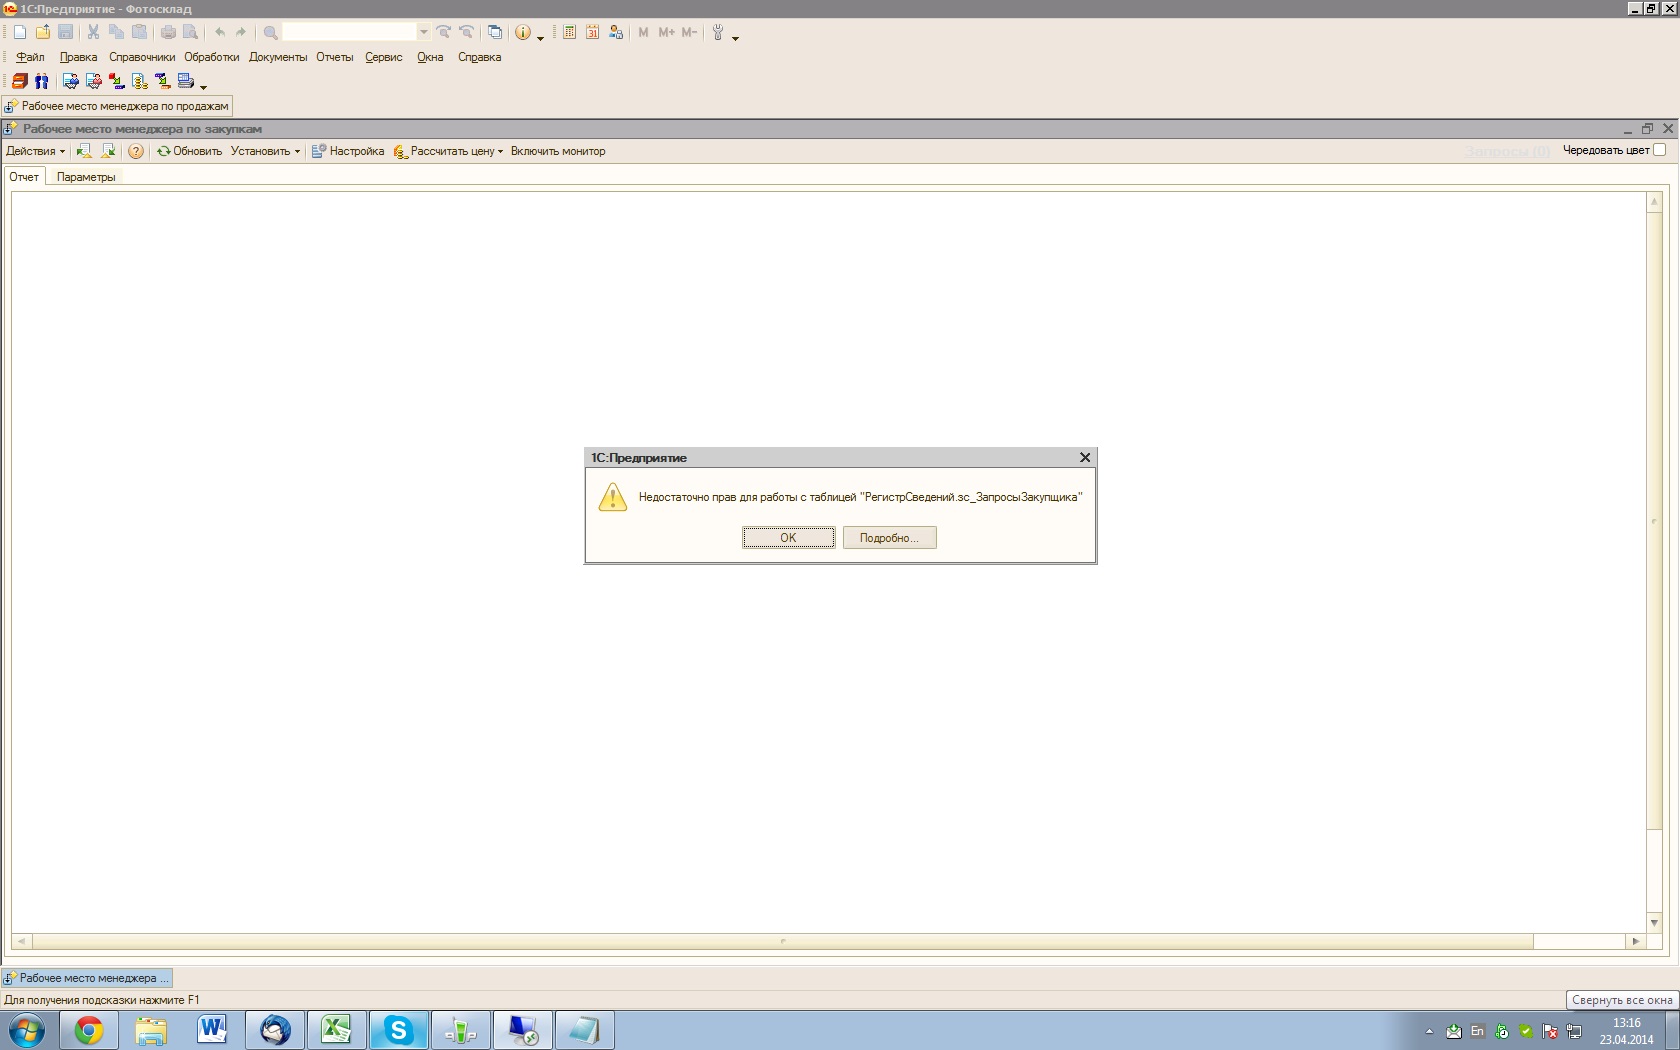Screen dimensions: 1680x1050
Task: Open the Обработки menu
Action: pos(212,57)
